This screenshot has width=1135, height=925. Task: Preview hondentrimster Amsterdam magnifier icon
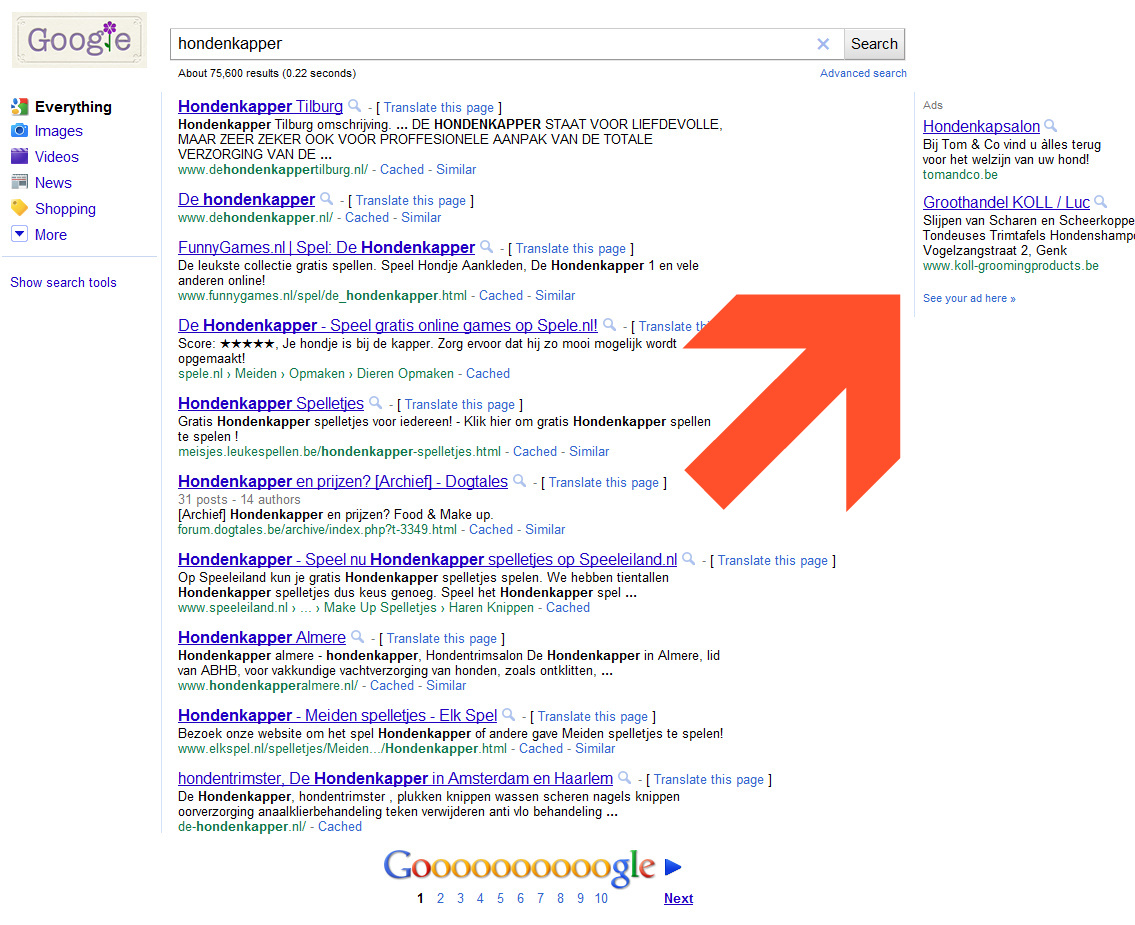point(624,778)
